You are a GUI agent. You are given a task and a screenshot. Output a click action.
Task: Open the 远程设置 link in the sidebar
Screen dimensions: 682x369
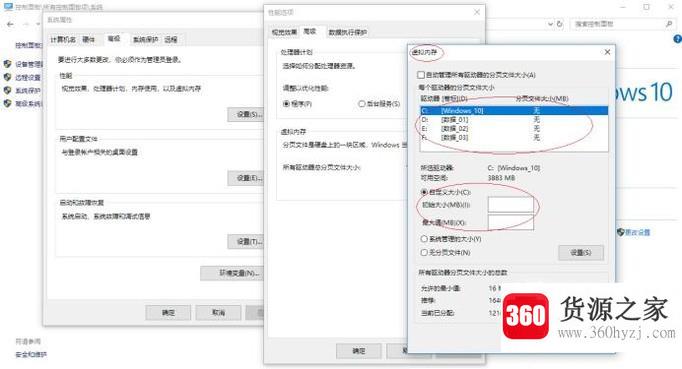tap(28, 77)
